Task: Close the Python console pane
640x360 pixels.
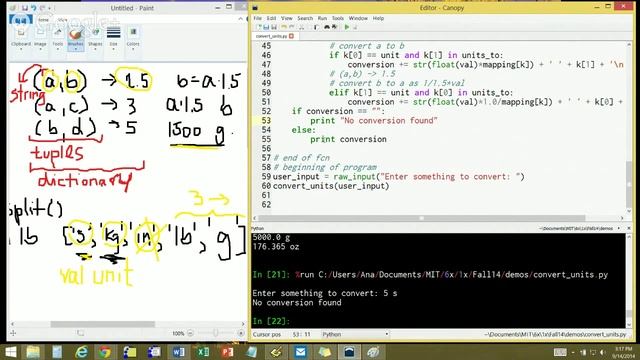Action: coord(629,229)
